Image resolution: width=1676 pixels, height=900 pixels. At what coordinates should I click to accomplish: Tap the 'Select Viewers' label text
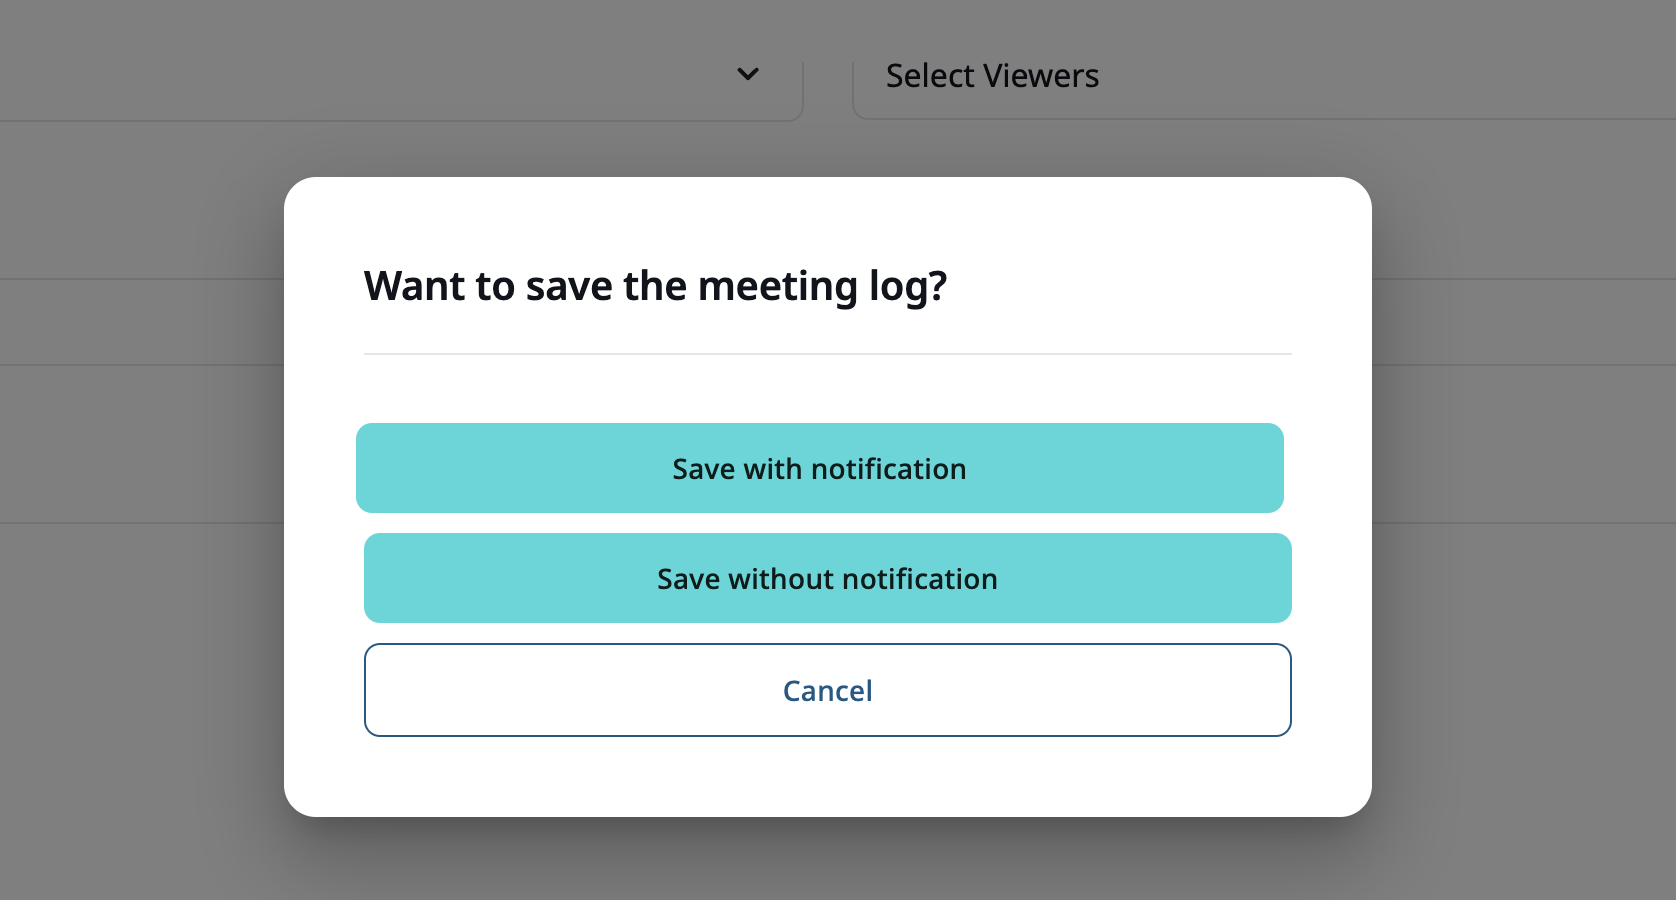point(991,75)
